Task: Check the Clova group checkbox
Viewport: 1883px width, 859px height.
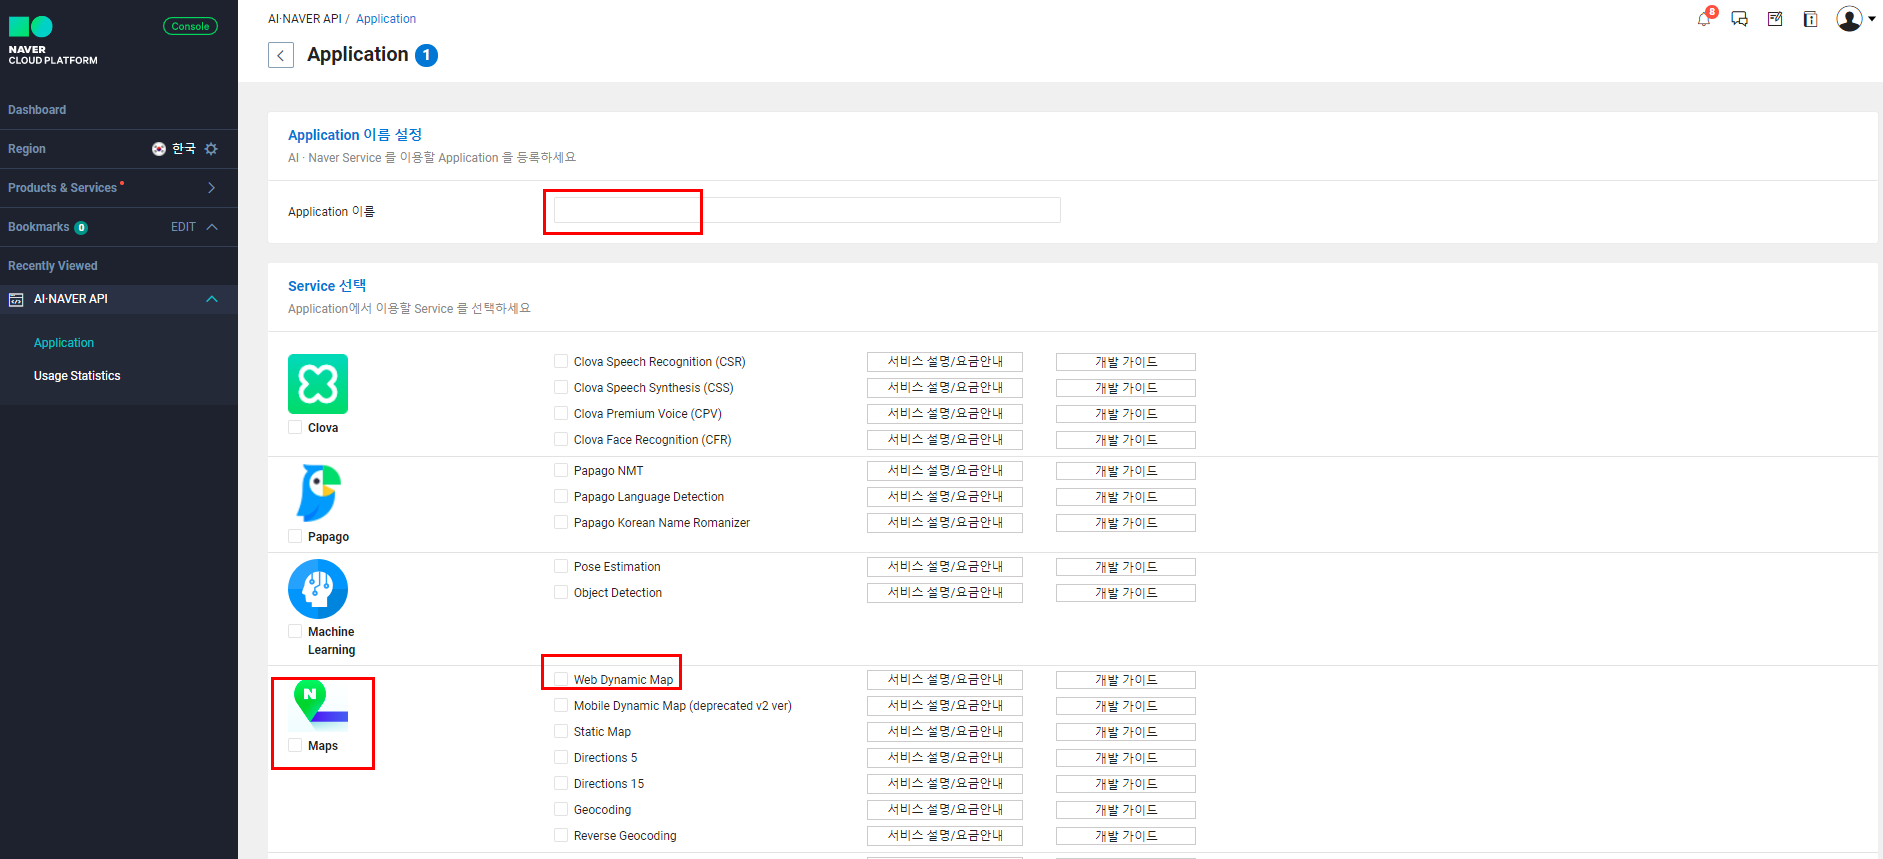Action: click(x=295, y=427)
